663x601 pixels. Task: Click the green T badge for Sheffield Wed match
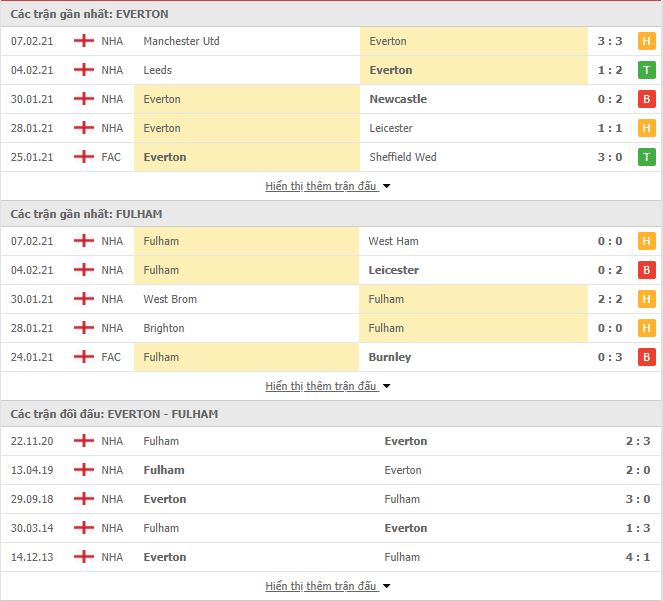pos(647,157)
